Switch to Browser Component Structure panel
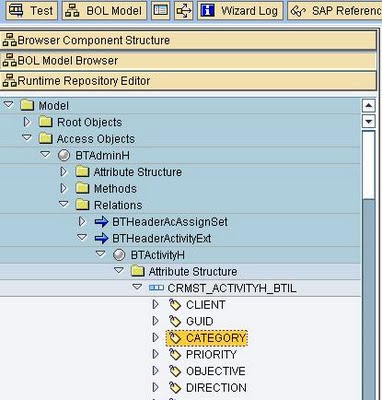382x400 pixels. (188, 40)
